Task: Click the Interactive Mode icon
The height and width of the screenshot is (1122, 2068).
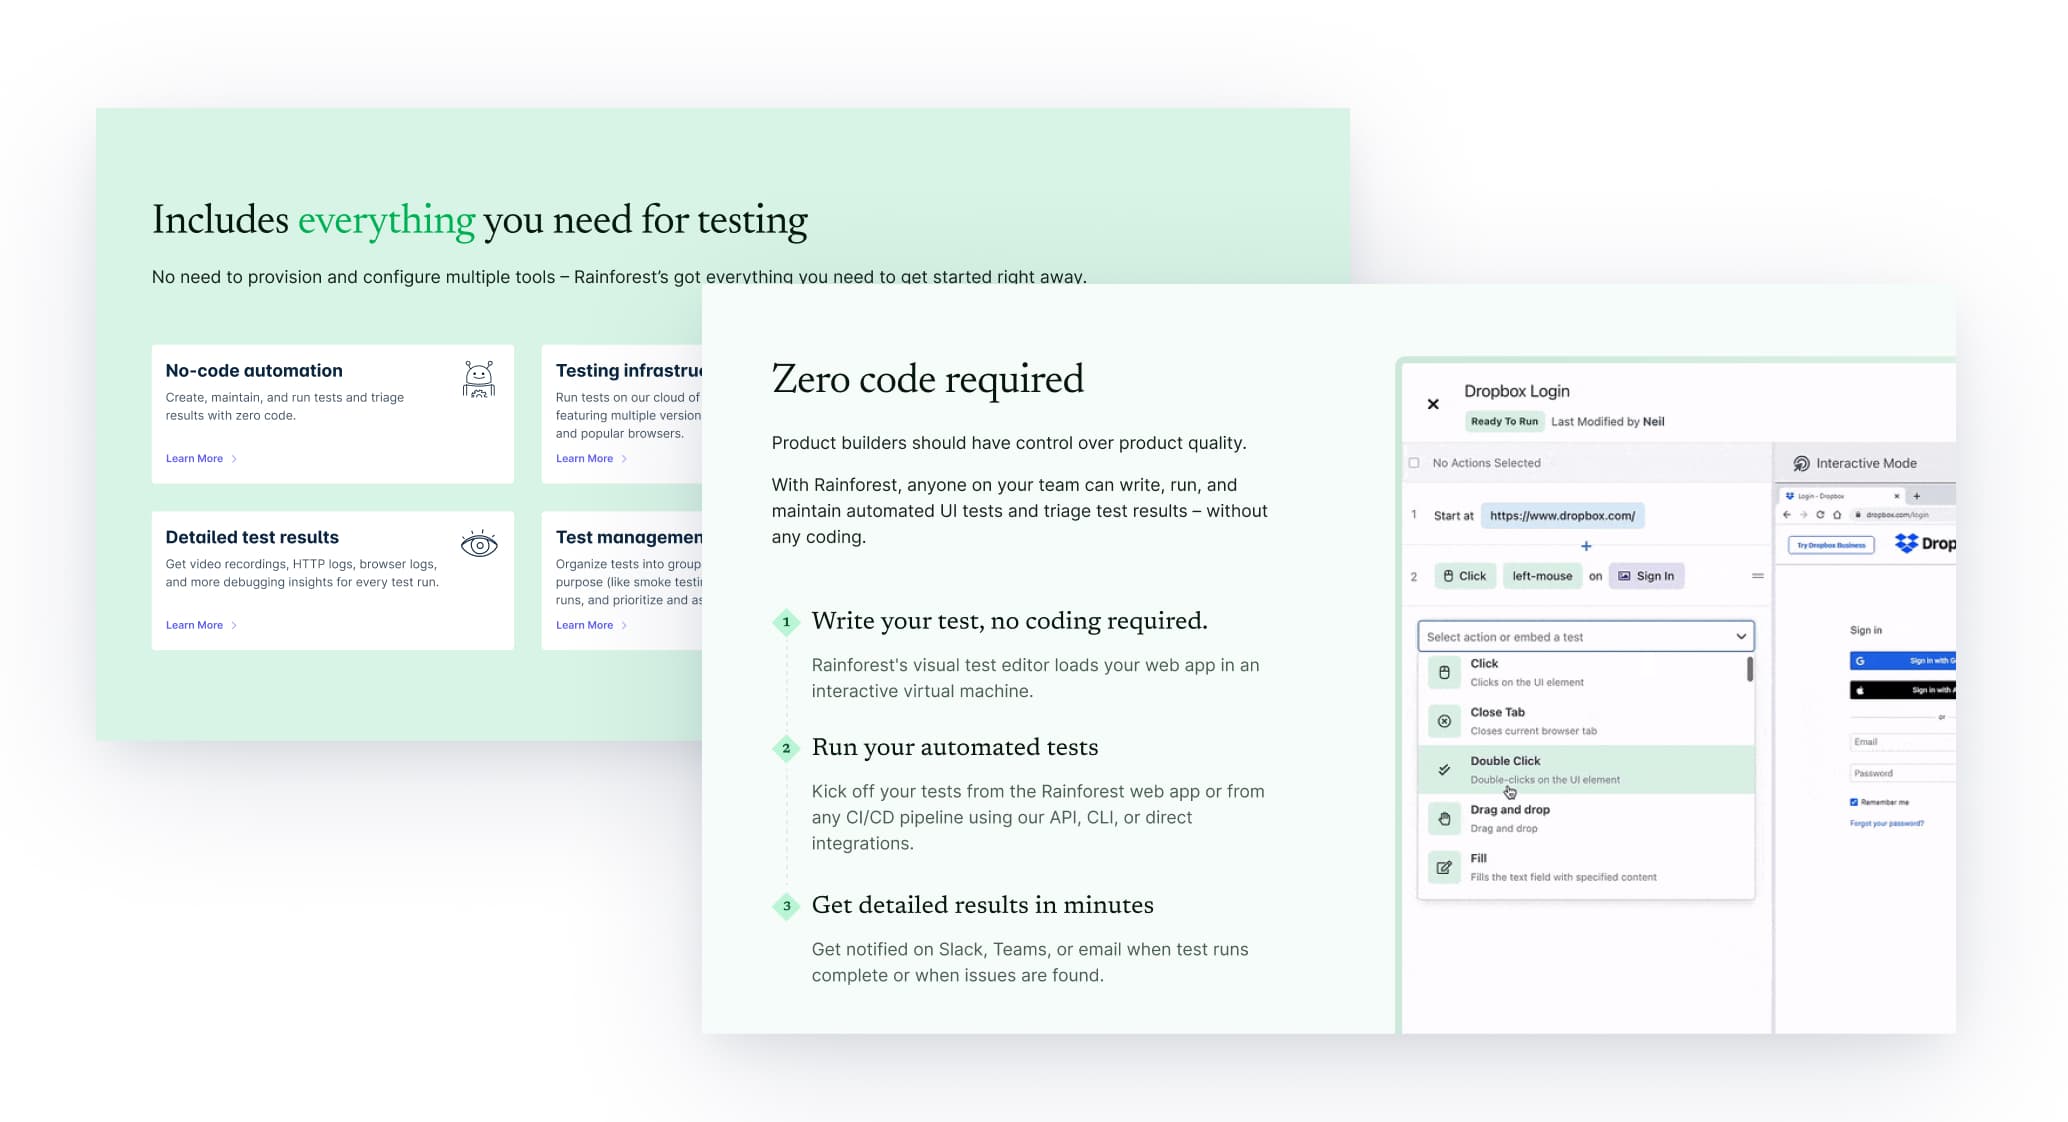Action: 1801,463
